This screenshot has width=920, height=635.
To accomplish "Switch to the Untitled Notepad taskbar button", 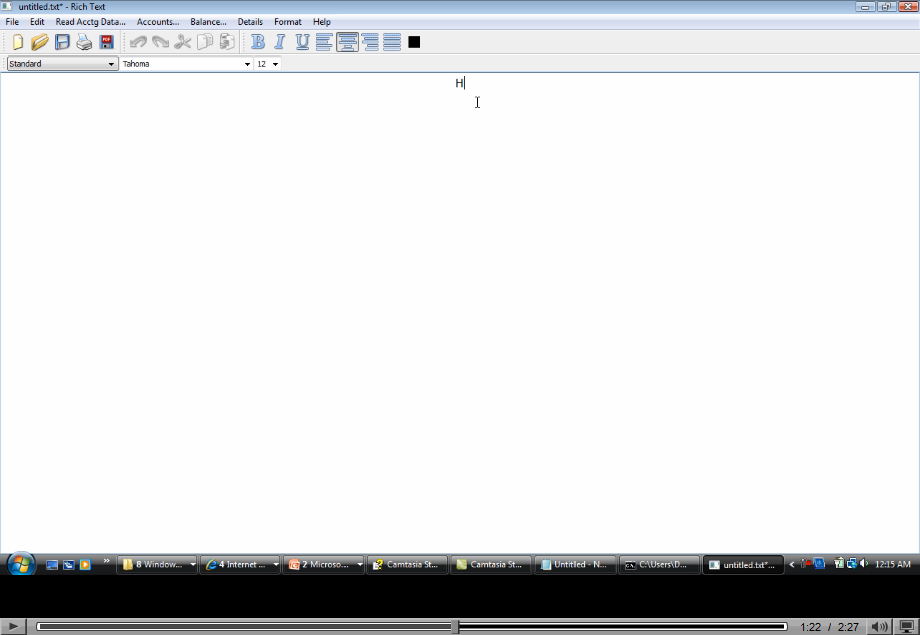I will tap(574, 565).
